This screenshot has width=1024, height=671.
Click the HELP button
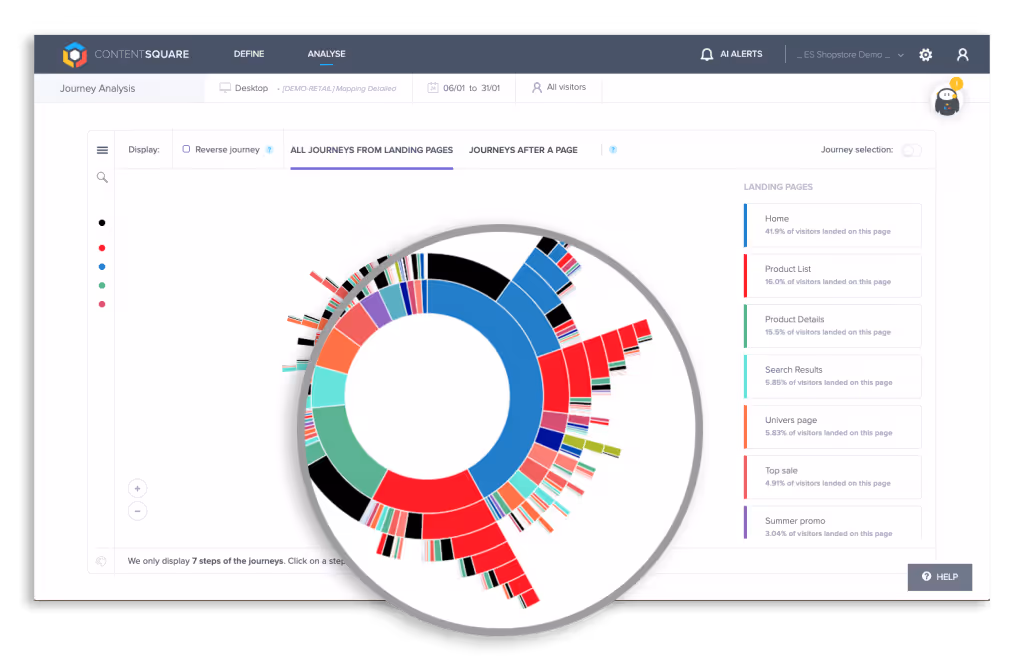coord(940,577)
